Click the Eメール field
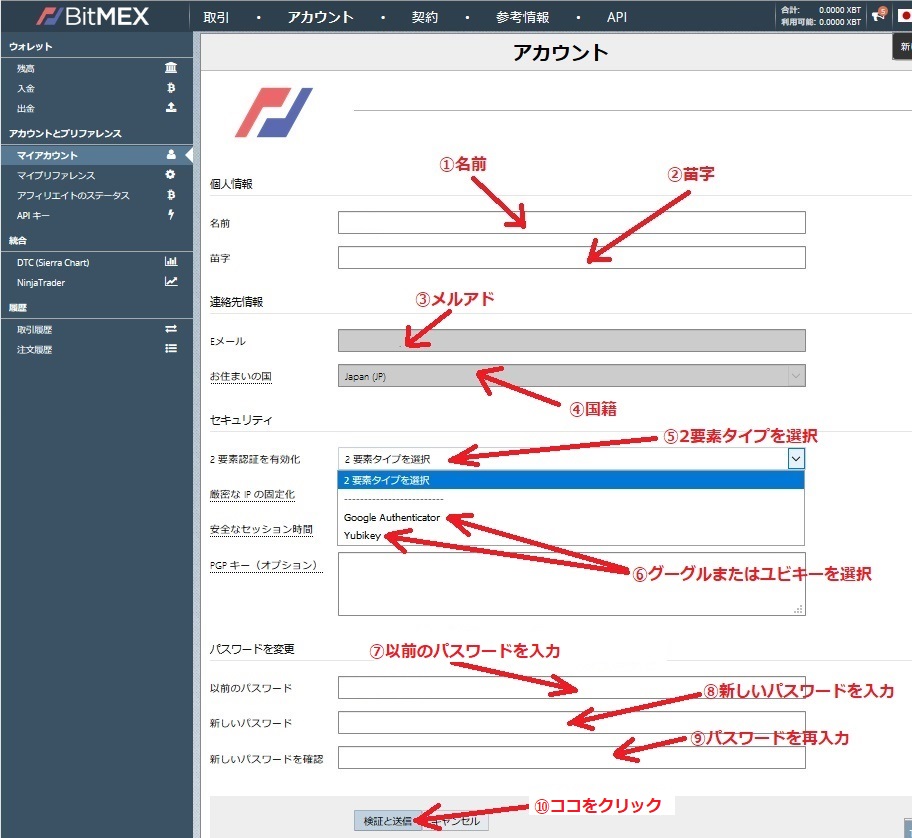Screen dimensions: 912x838 pyautogui.click(x=571, y=340)
